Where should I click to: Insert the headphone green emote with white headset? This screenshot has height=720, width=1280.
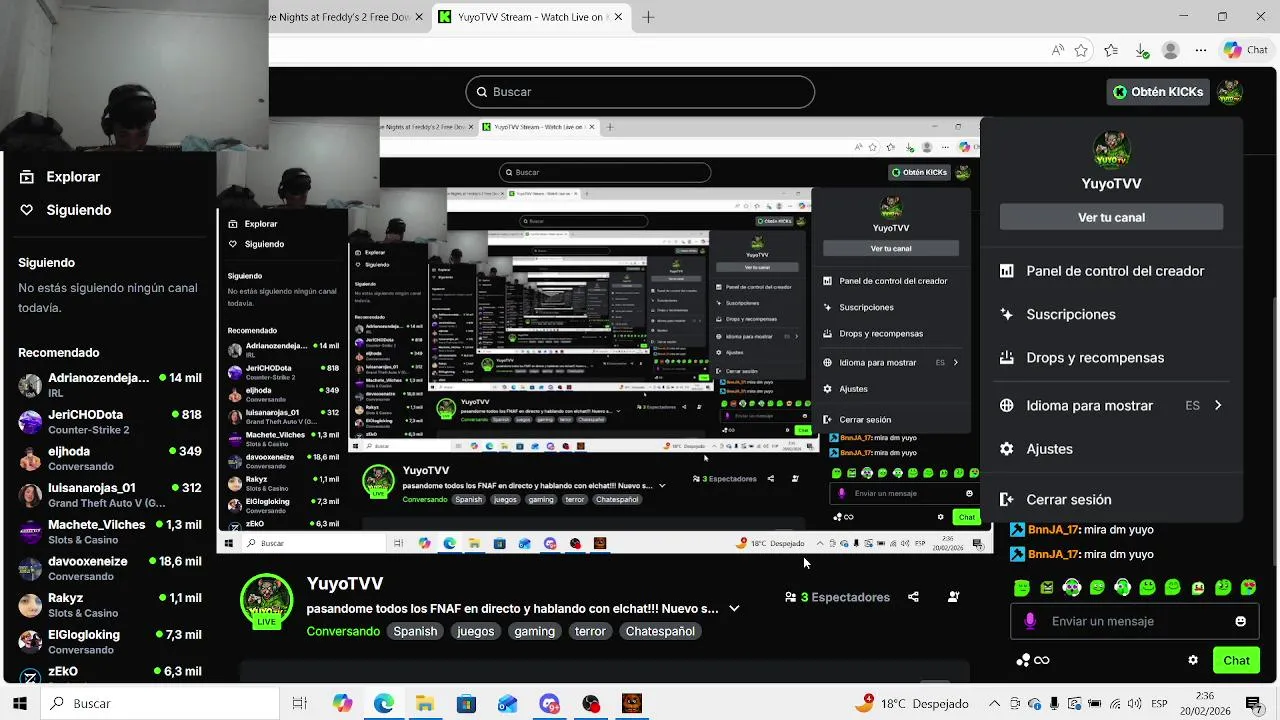[1072, 588]
